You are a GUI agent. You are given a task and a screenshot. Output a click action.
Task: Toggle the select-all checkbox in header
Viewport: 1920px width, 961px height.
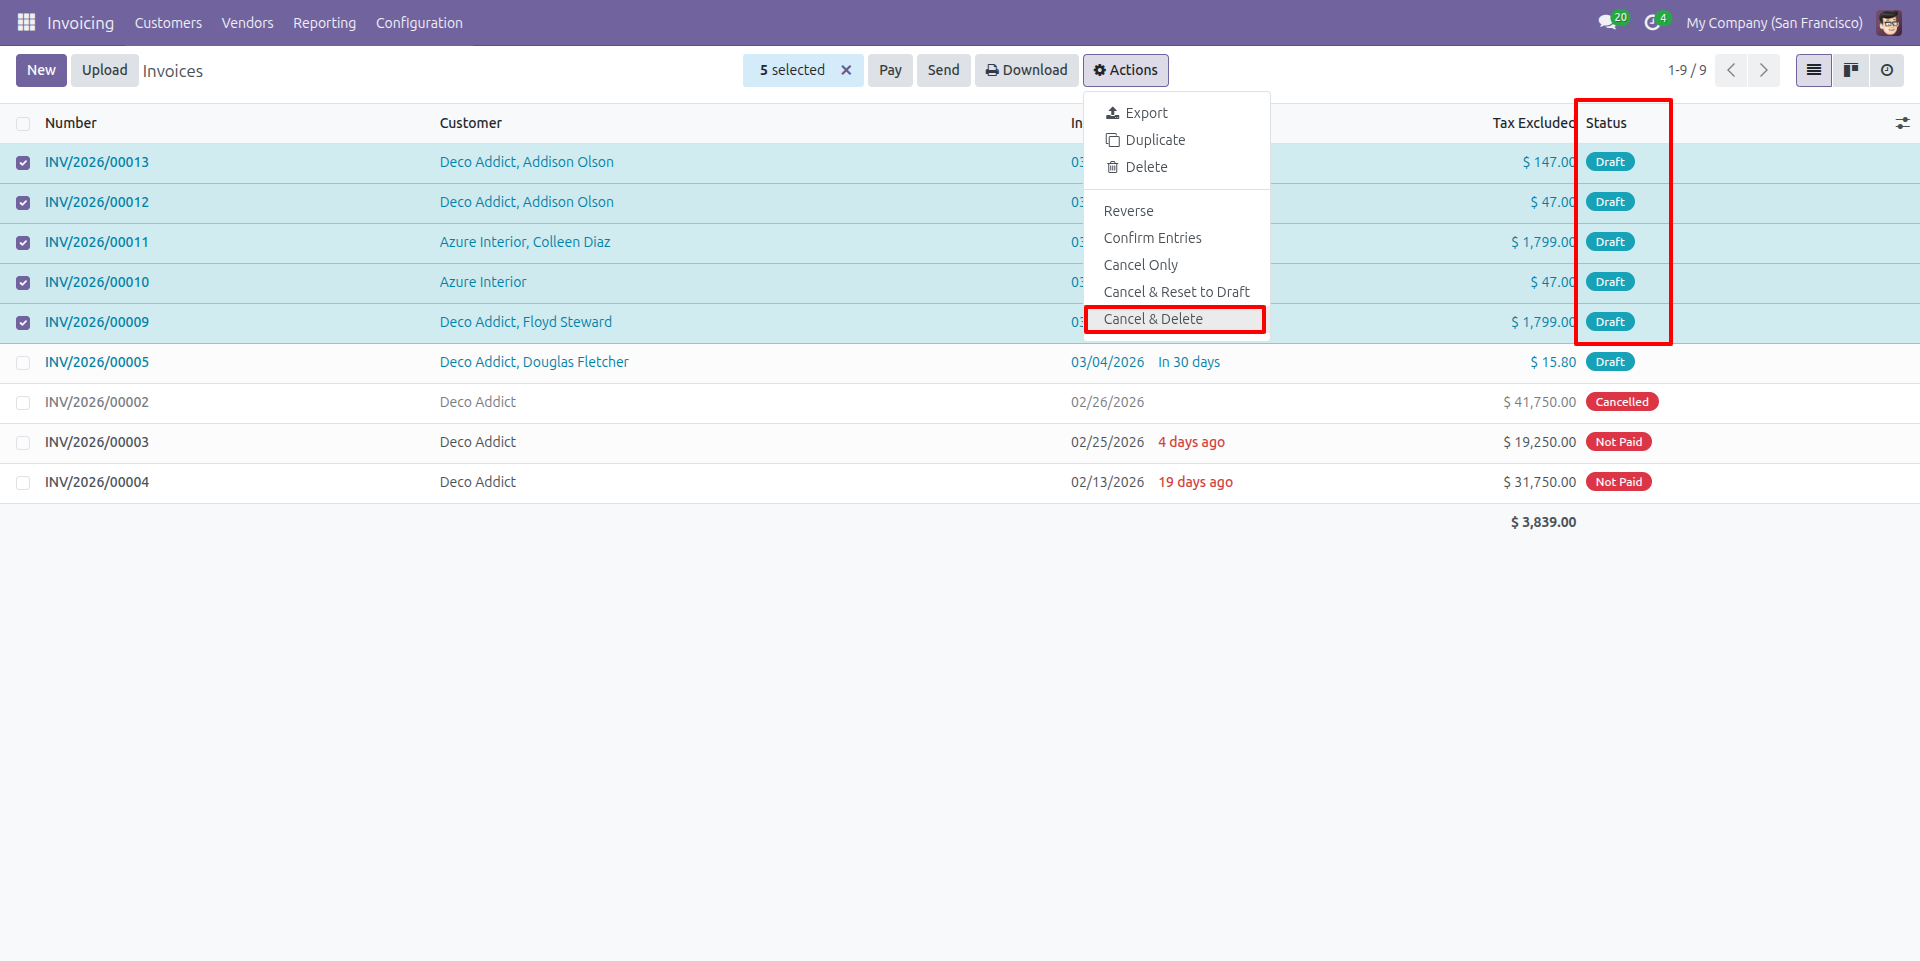23,123
